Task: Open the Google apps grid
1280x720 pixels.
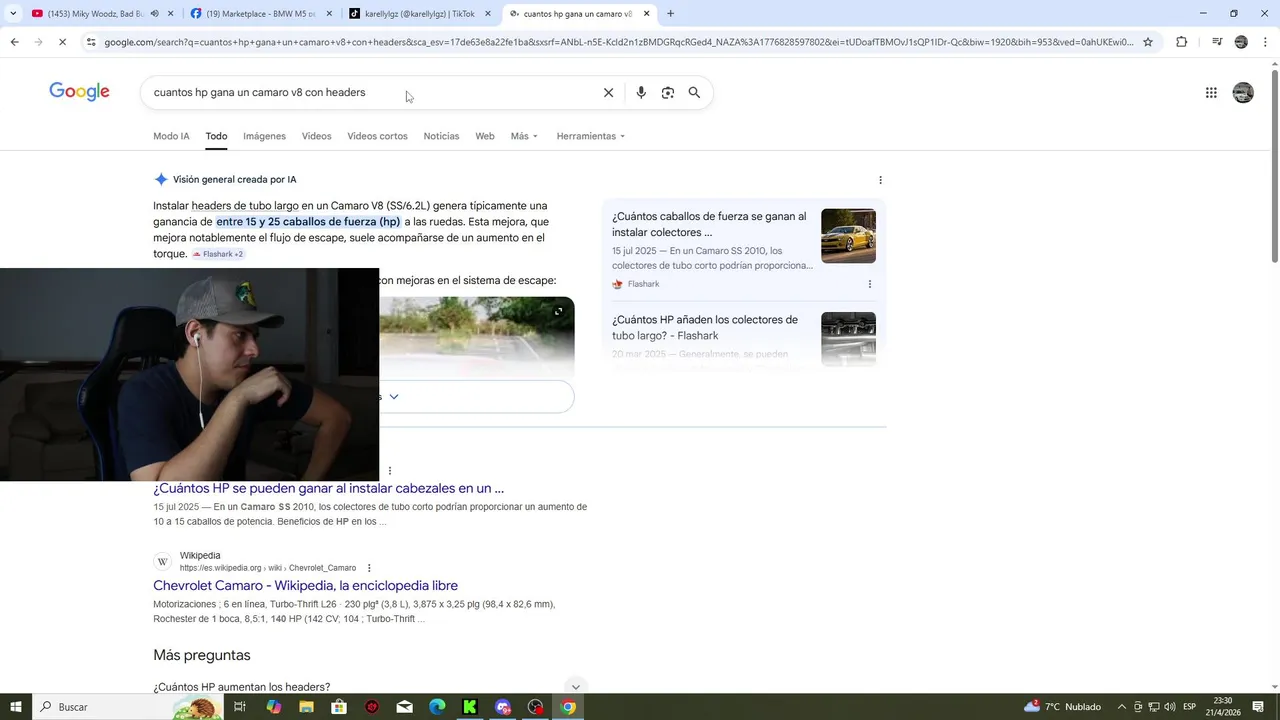Action: click(x=1211, y=92)
